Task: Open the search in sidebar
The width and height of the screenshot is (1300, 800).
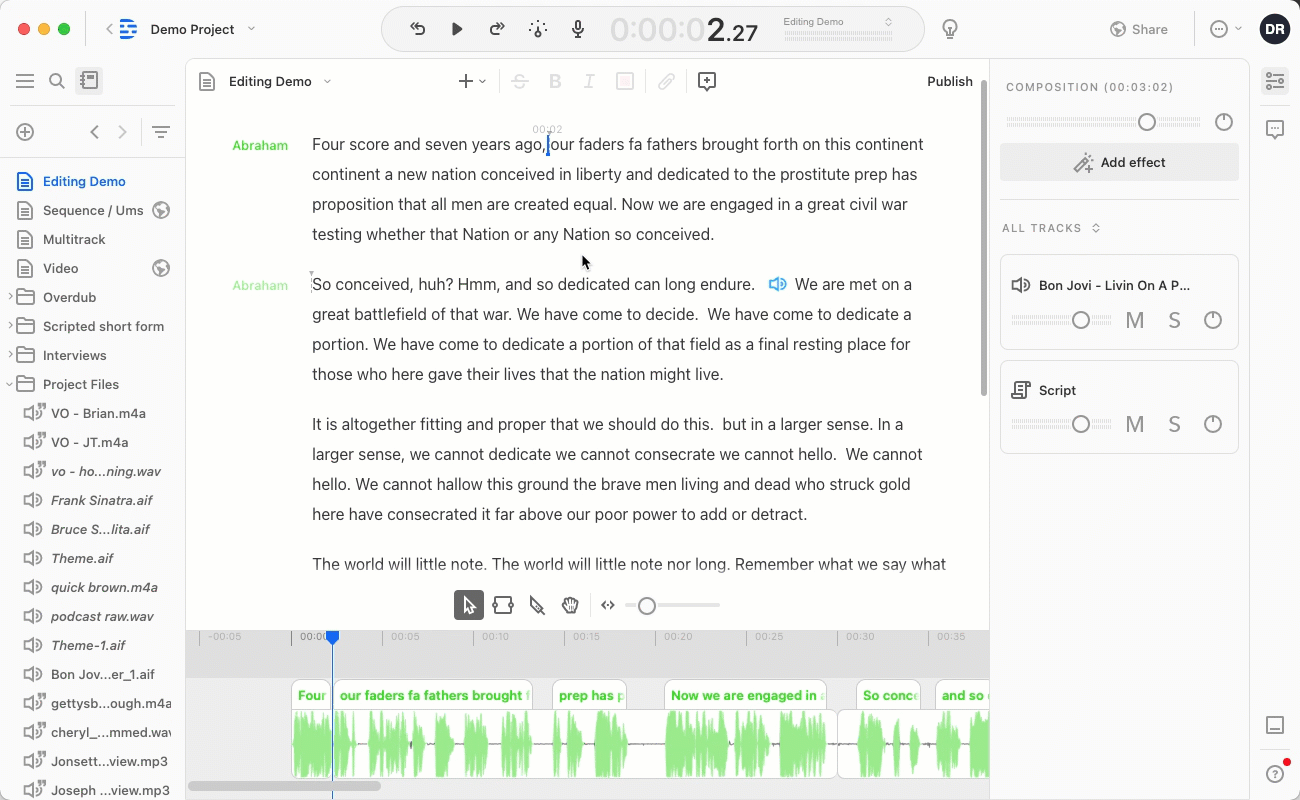Action: click(x=57, y=81)
